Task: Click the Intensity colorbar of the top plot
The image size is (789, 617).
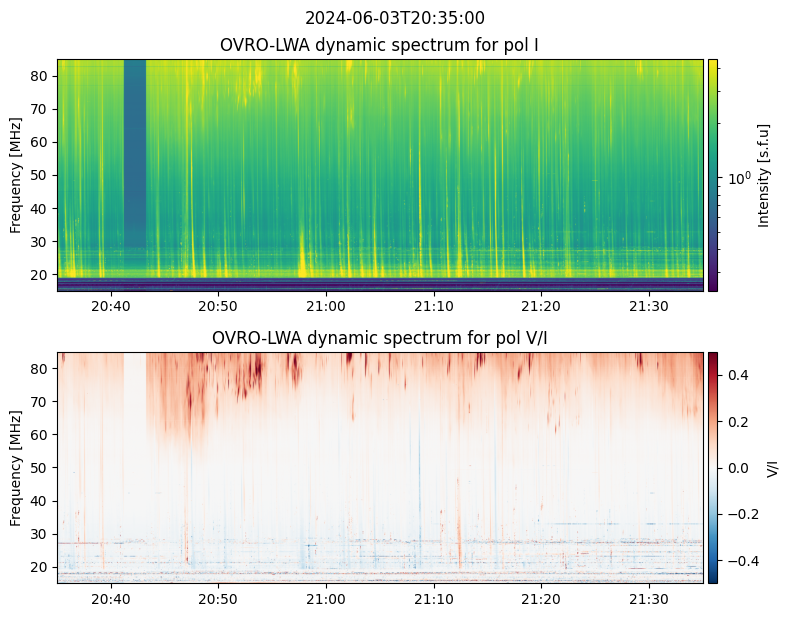Action: [713, 175]
